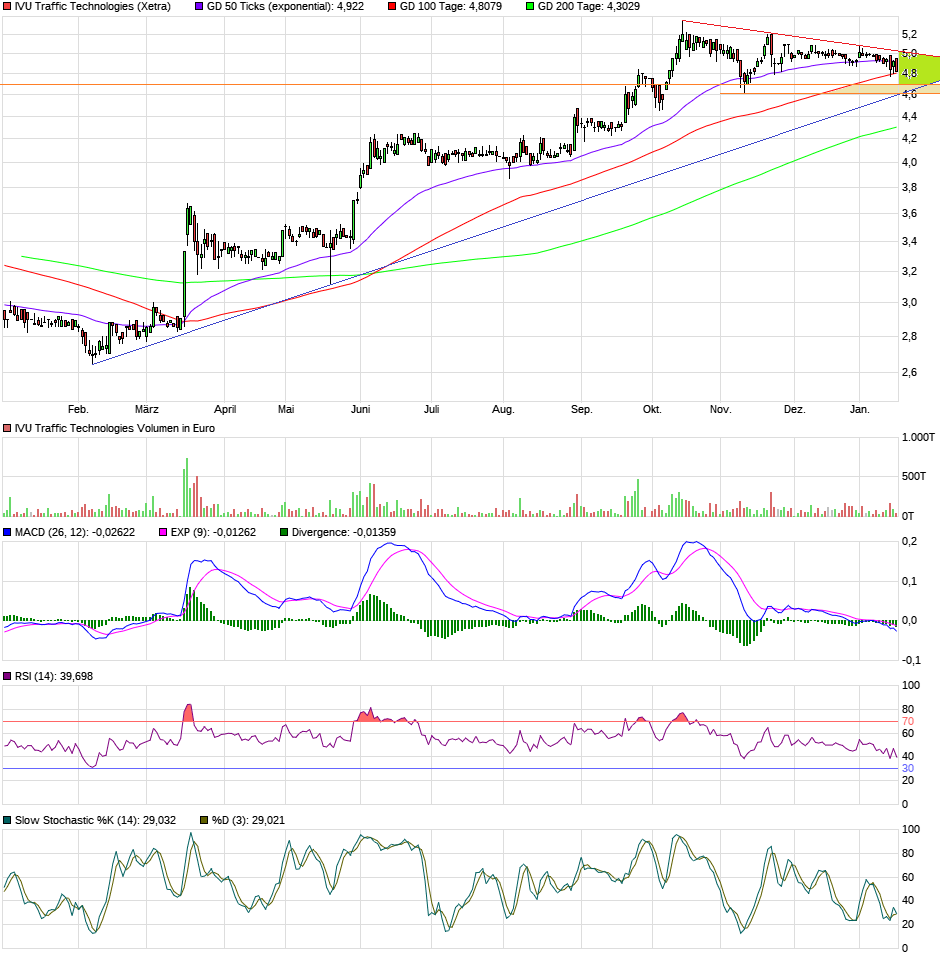Screen dimensions: 940x958
Task: Click the red IVU Traffic Technologies legend swatch
Action: 7,7
